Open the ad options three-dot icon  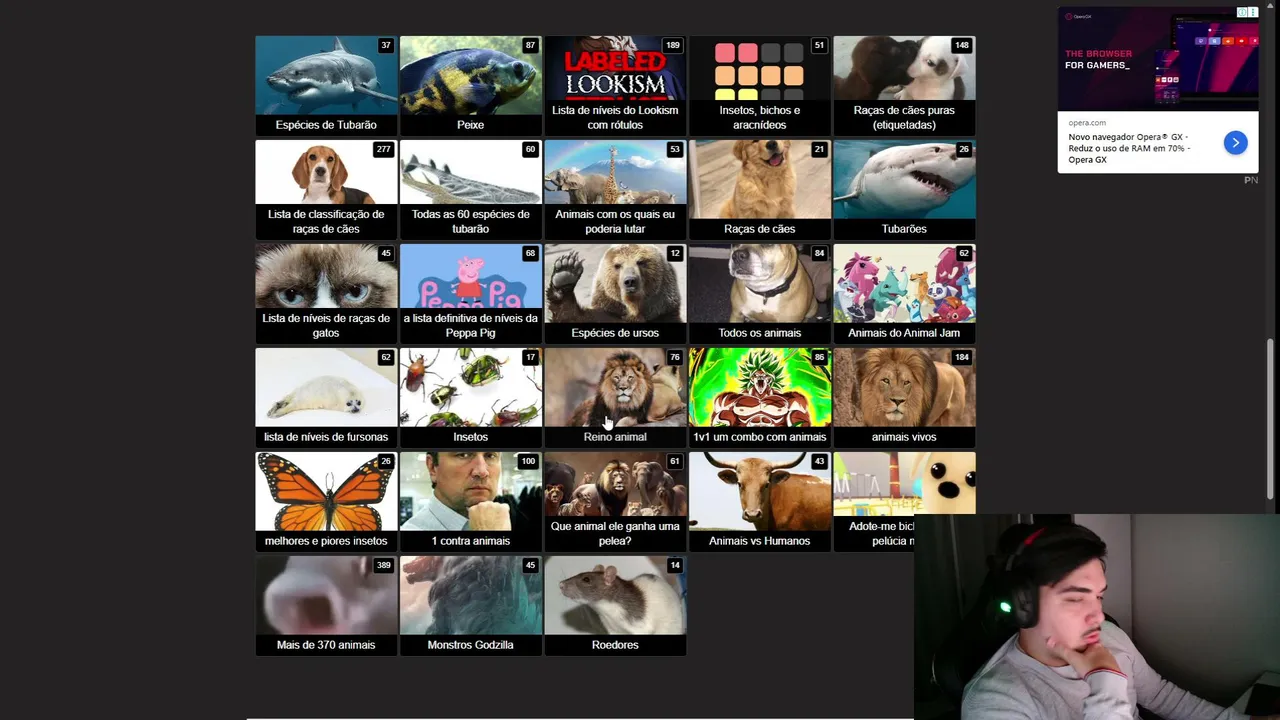pos(1253,13)
